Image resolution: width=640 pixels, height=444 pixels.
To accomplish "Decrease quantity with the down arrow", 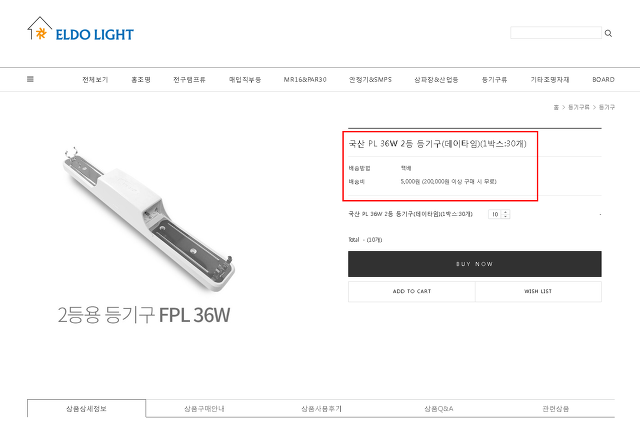I will [506, 216].
